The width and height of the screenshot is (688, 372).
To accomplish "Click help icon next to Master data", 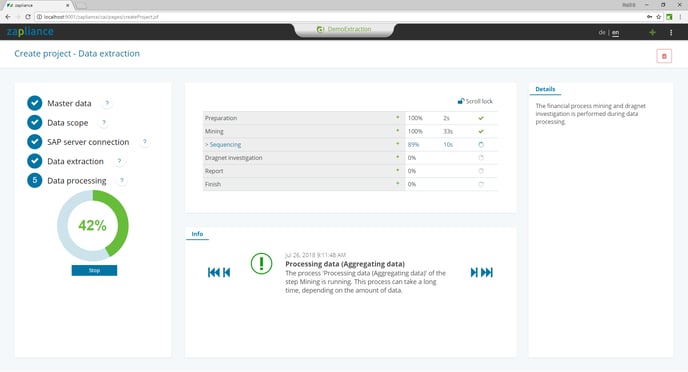I will click(107, 103).
